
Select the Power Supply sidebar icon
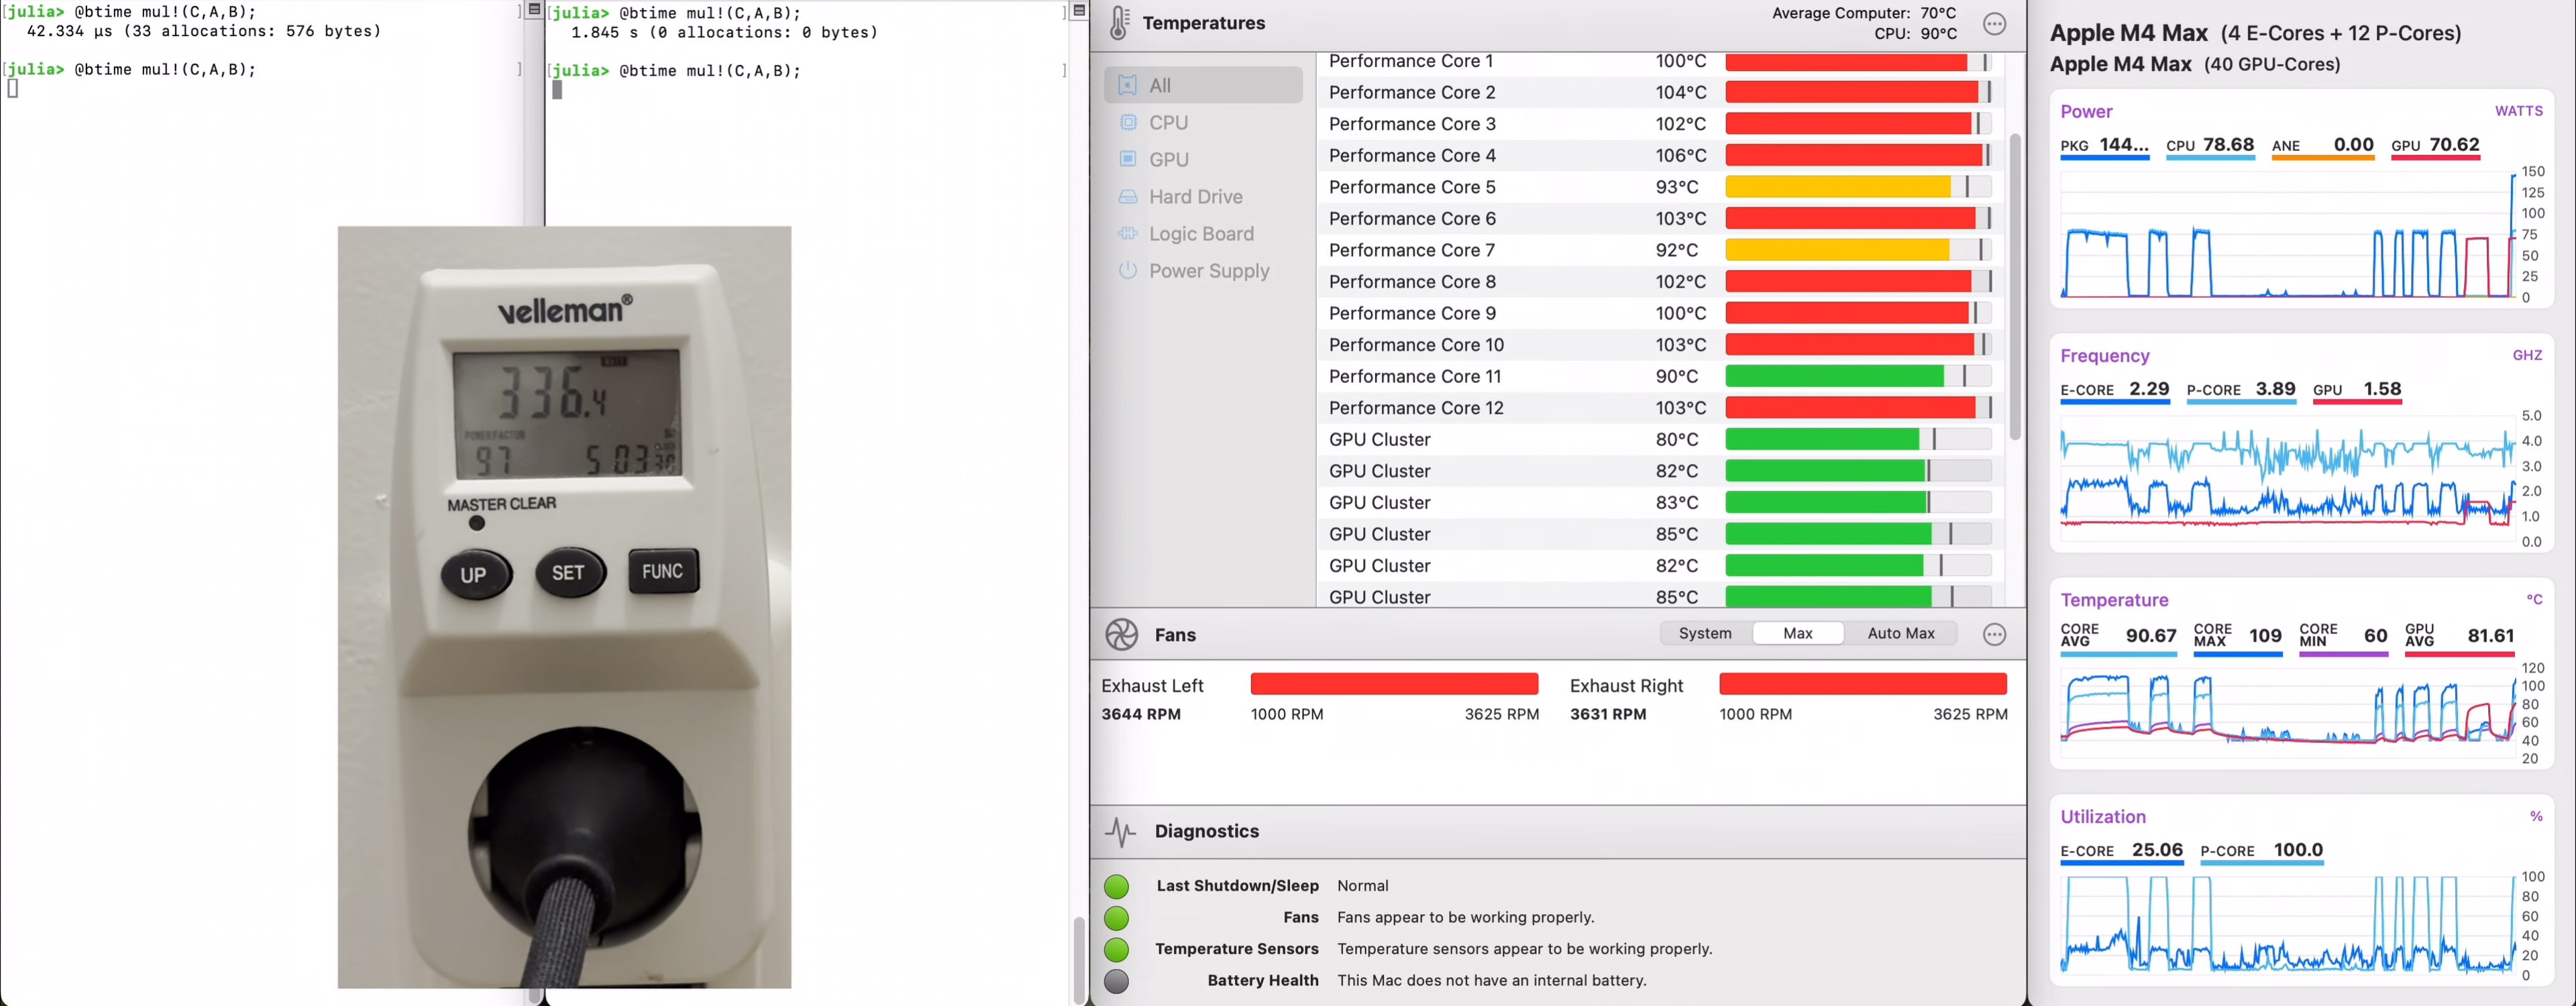coord(1127,271)
